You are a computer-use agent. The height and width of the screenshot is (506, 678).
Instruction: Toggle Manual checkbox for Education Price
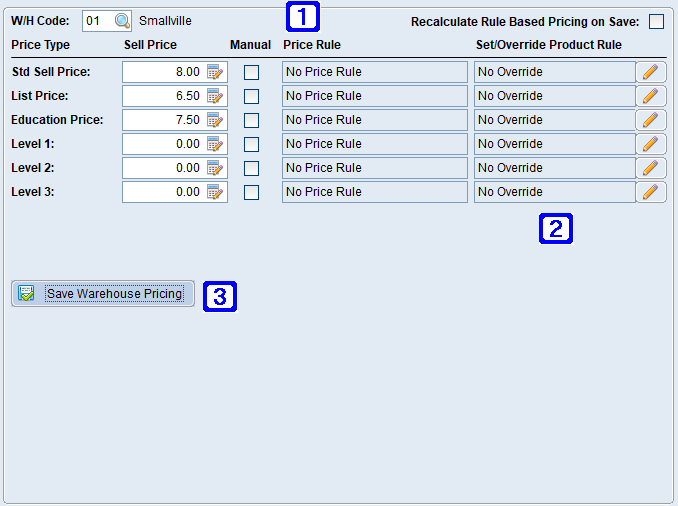click(251, 120)
